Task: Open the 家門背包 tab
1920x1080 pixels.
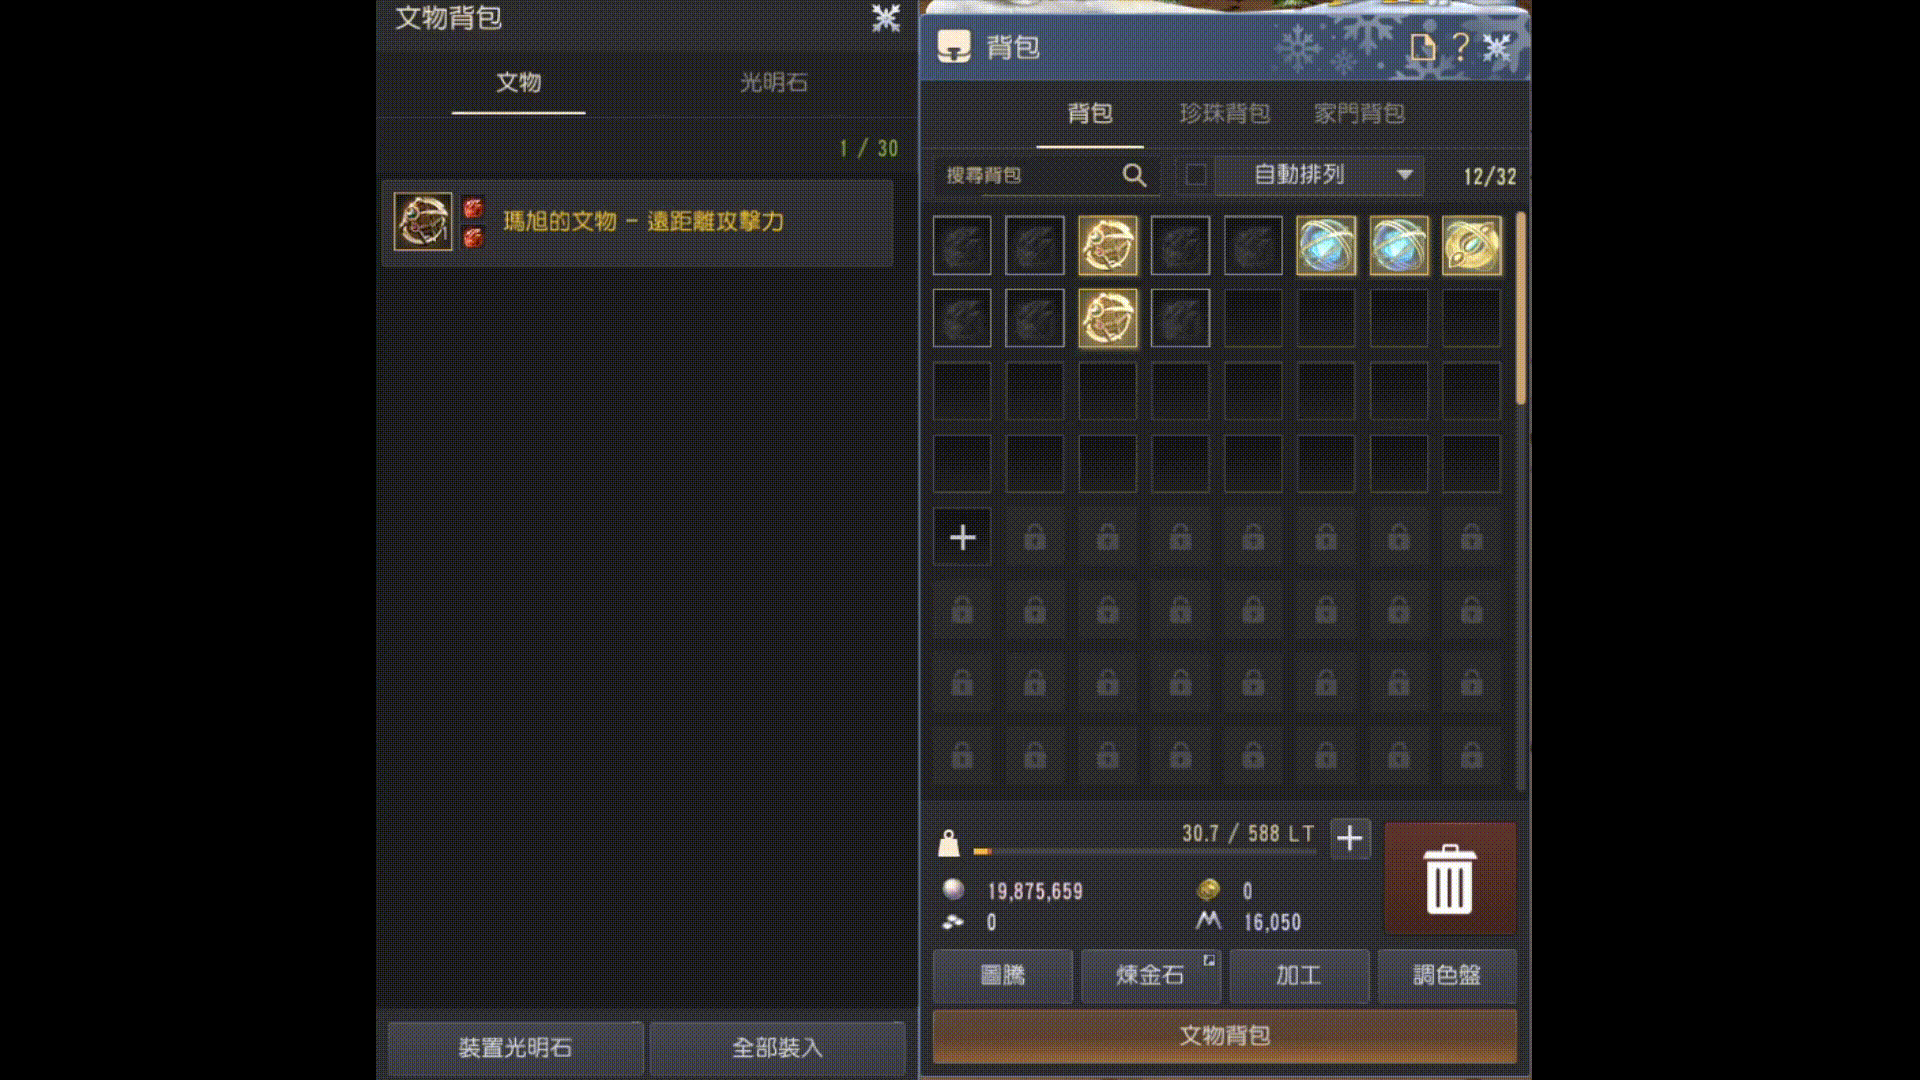Action: [1359, 113]
